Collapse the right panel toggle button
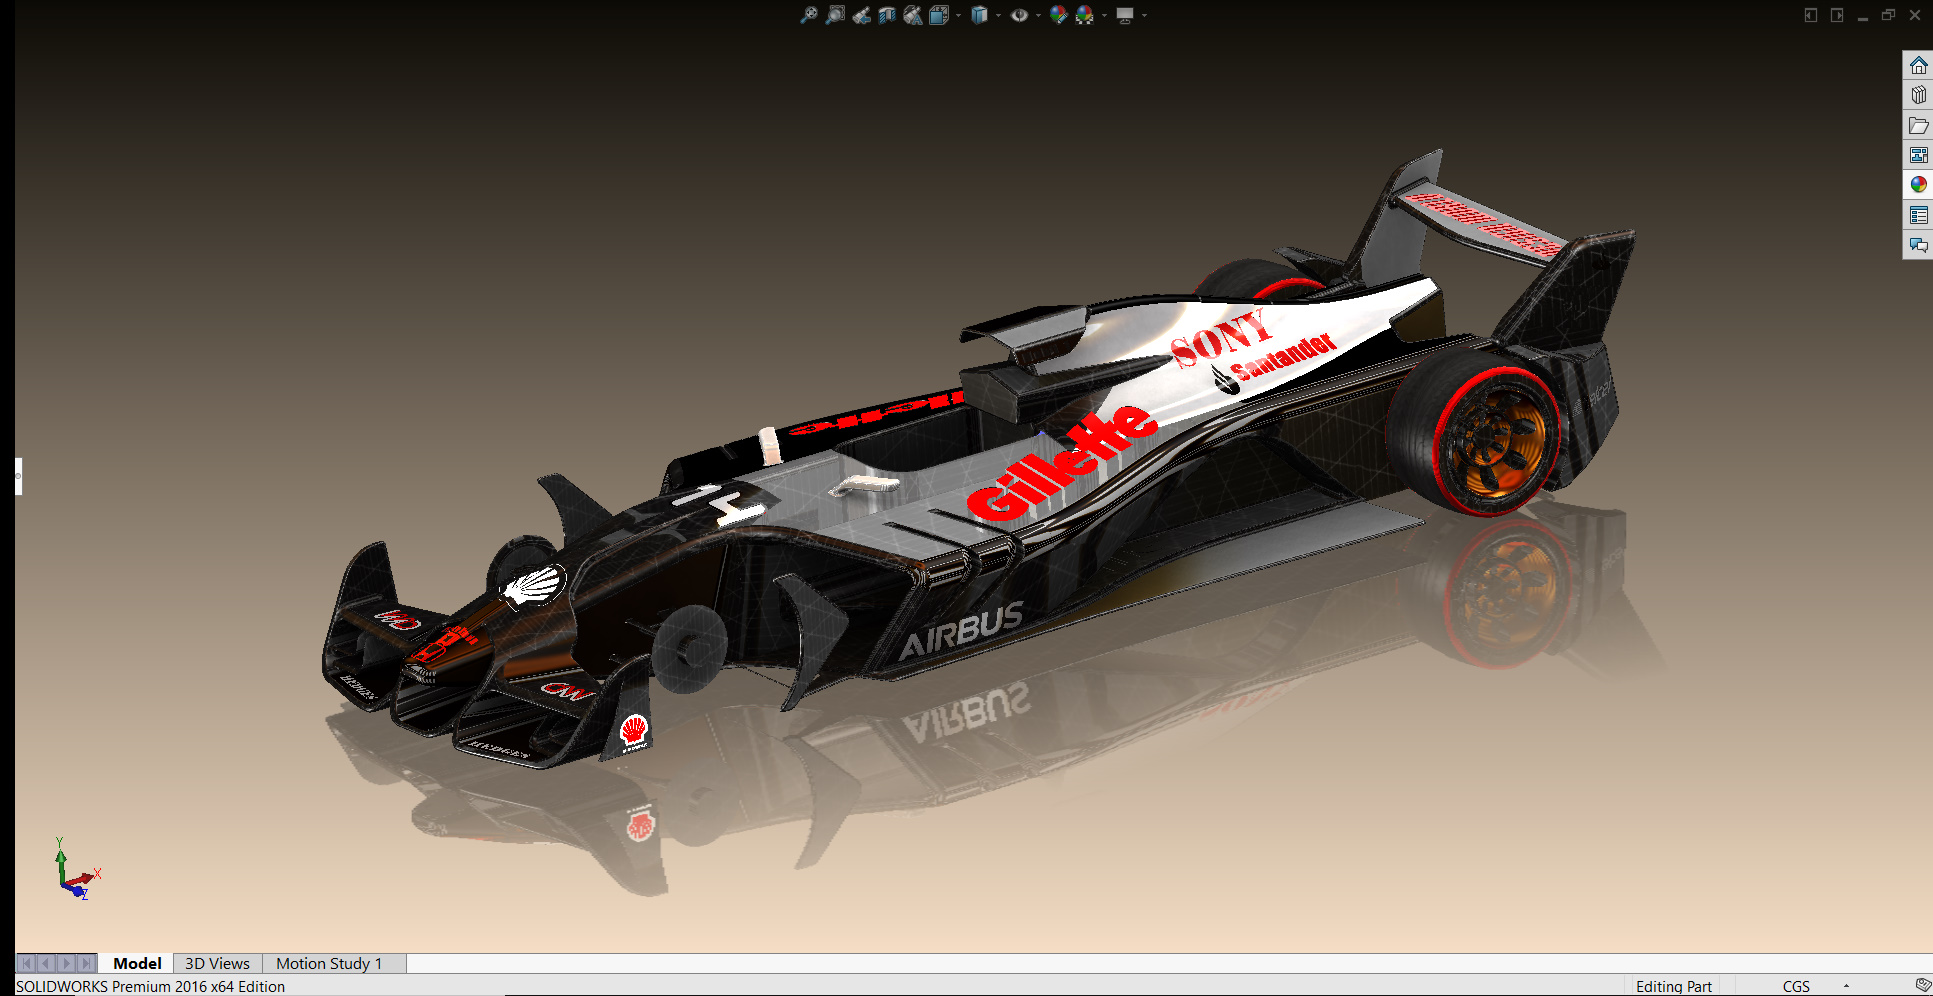Viewport: 1933px width, 996px height. [x=1837, y=15]
